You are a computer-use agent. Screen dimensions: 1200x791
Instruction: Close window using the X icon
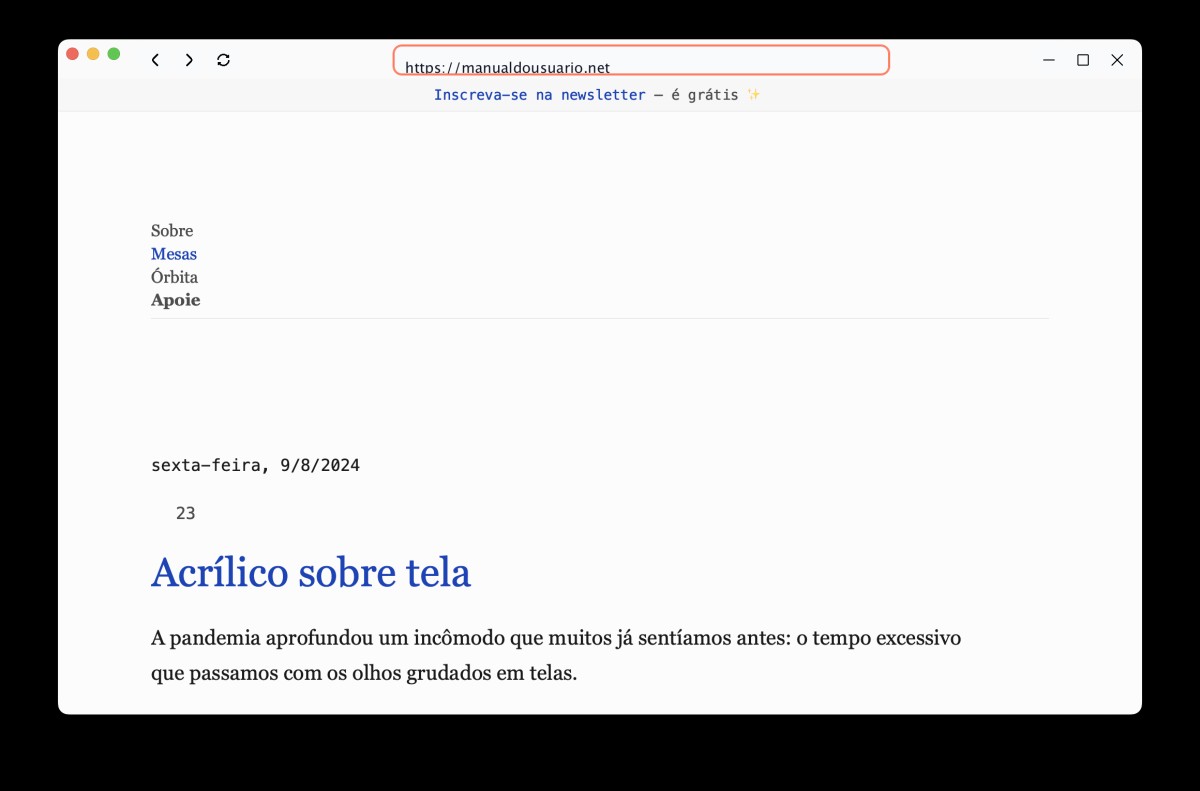coord(1117,60)
